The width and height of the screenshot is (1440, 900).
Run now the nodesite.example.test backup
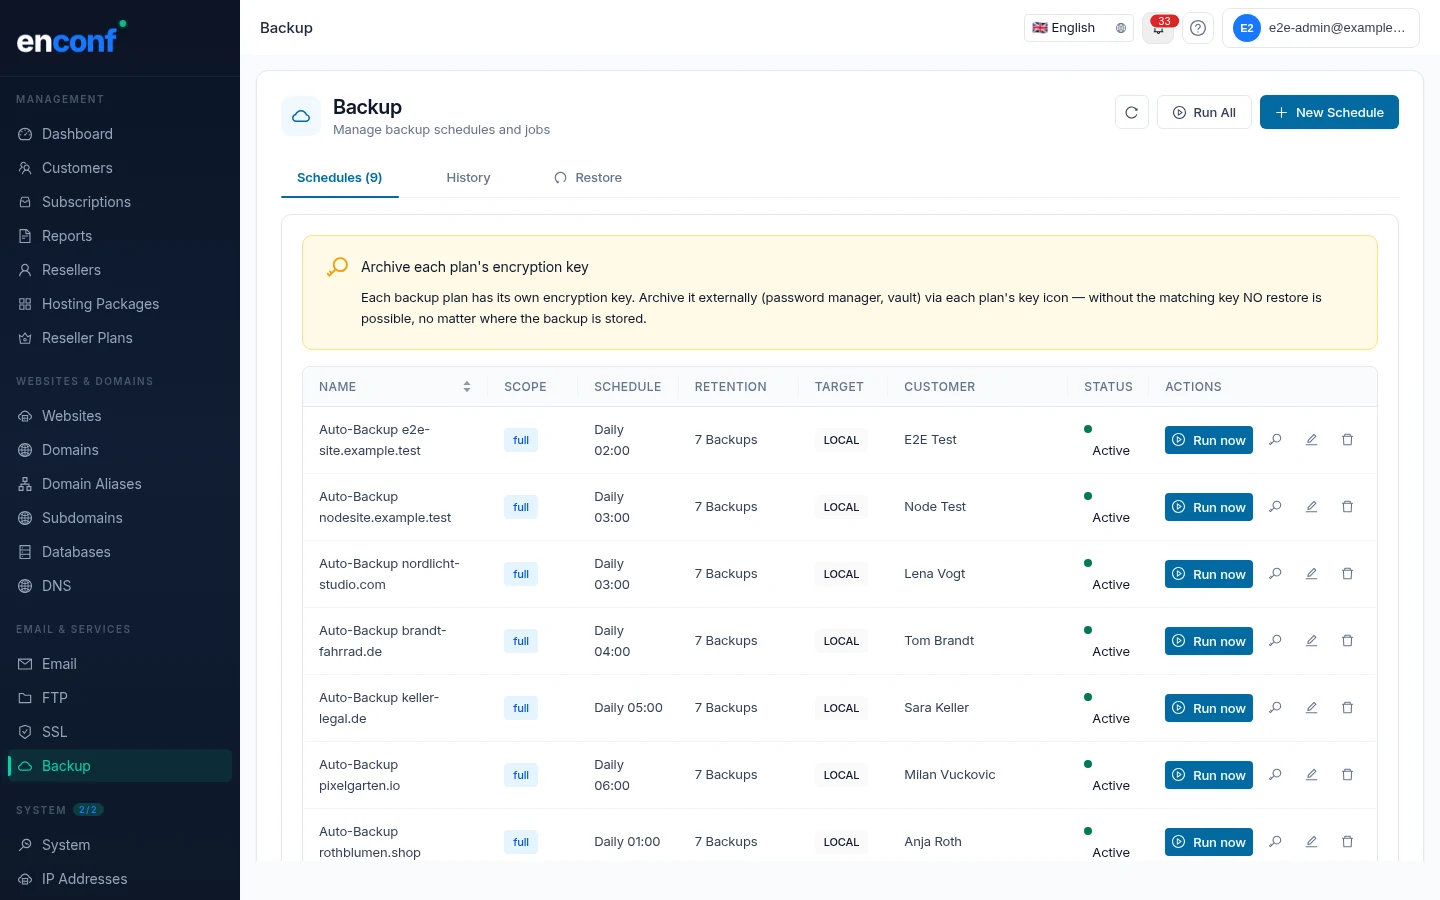tap(1209, 507)
